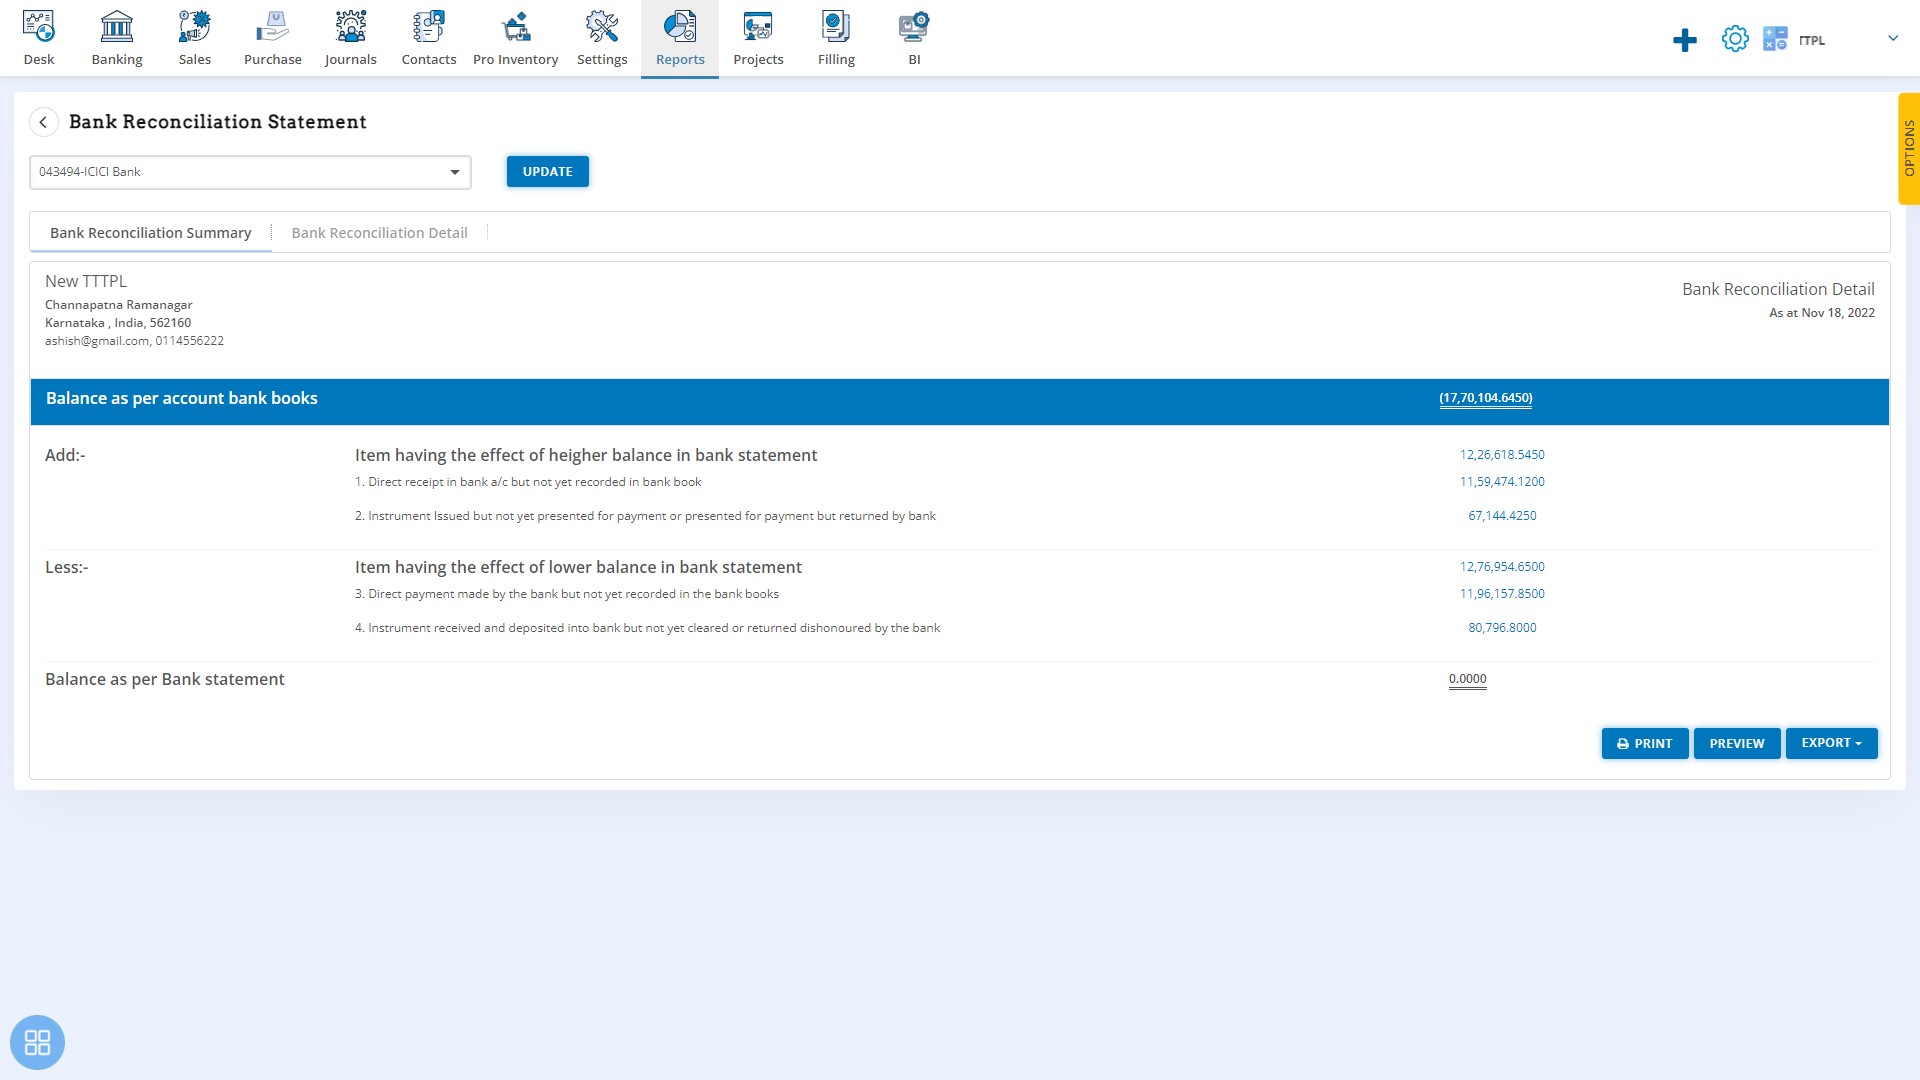Open the gear settings icon at top right
The width and height of the screenshot is (1920, 1080).
pyautogui.click(x=1735, y=39)
